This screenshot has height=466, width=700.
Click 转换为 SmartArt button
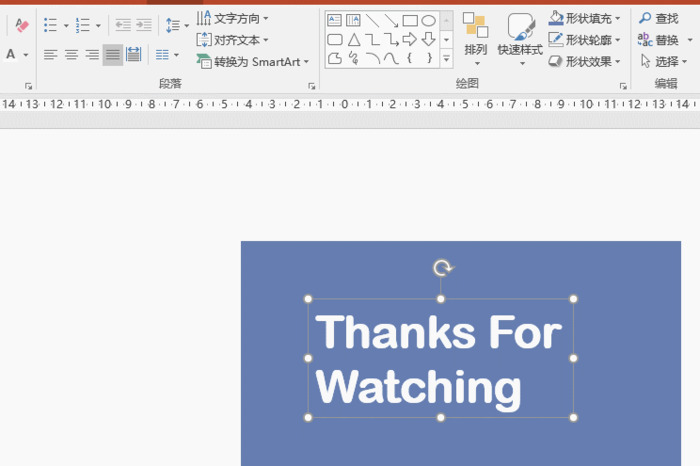tap(253, 61)
